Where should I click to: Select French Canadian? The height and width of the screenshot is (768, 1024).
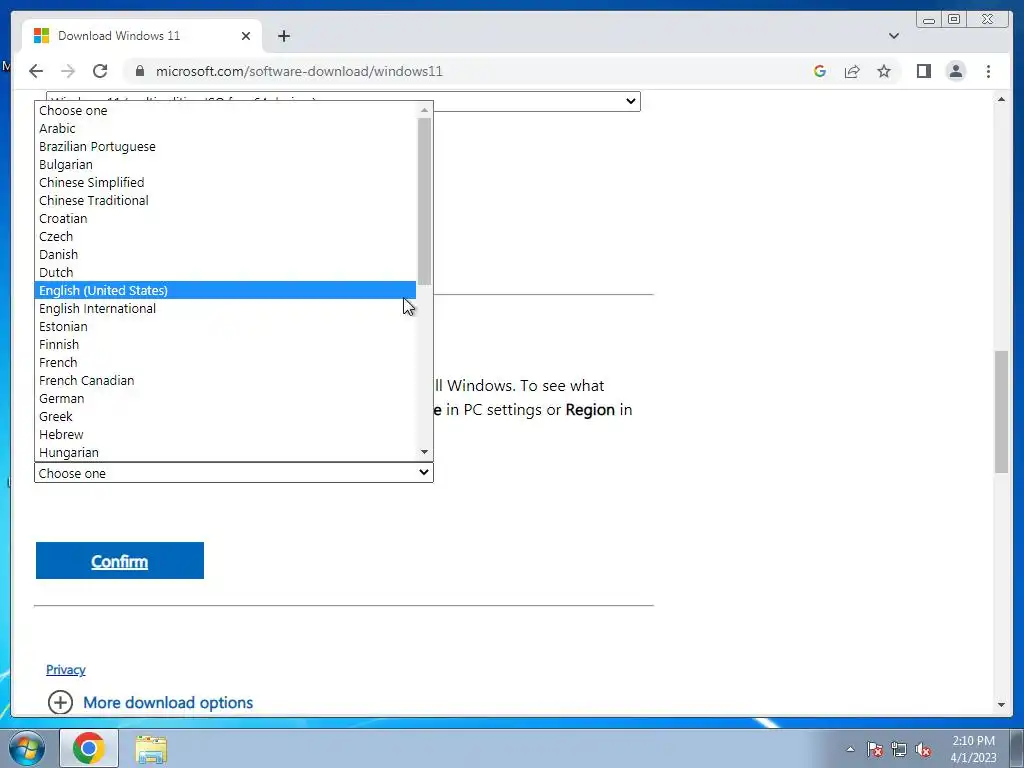pyautogui.click(x=225, y=380)
